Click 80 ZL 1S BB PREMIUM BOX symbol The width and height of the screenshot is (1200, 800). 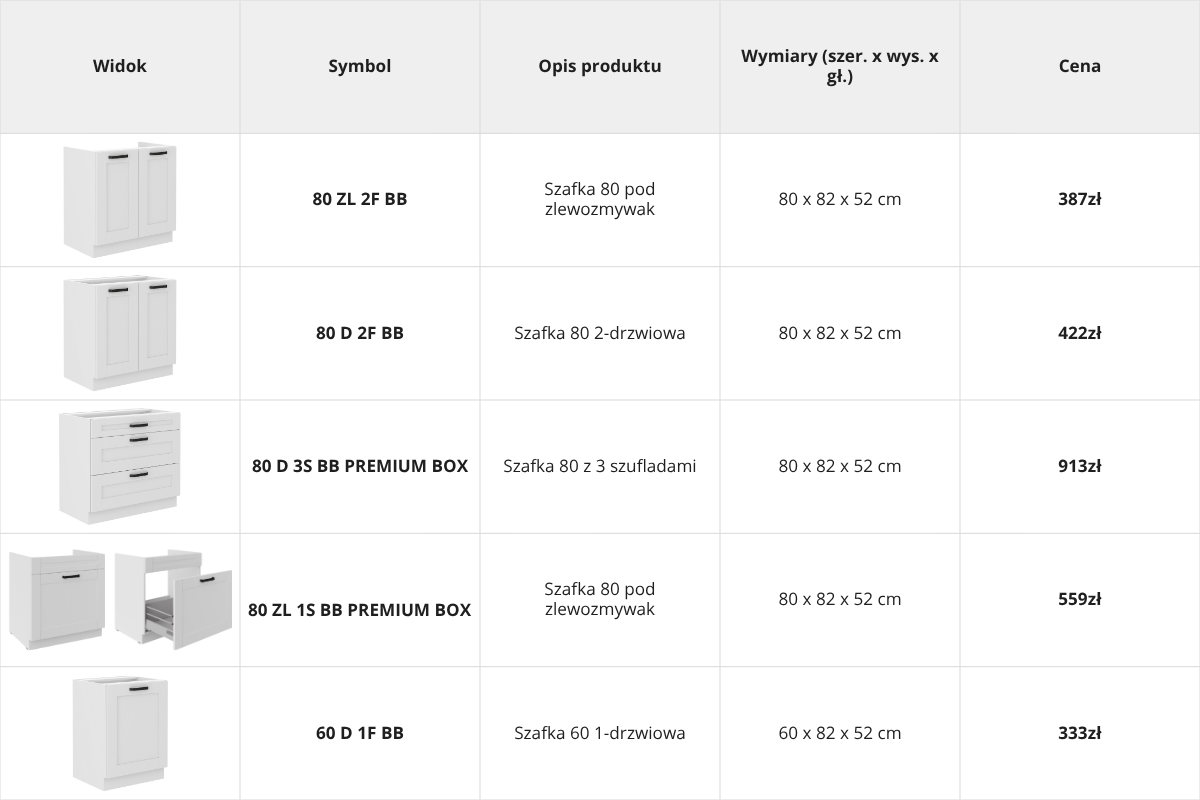point(360,610)
